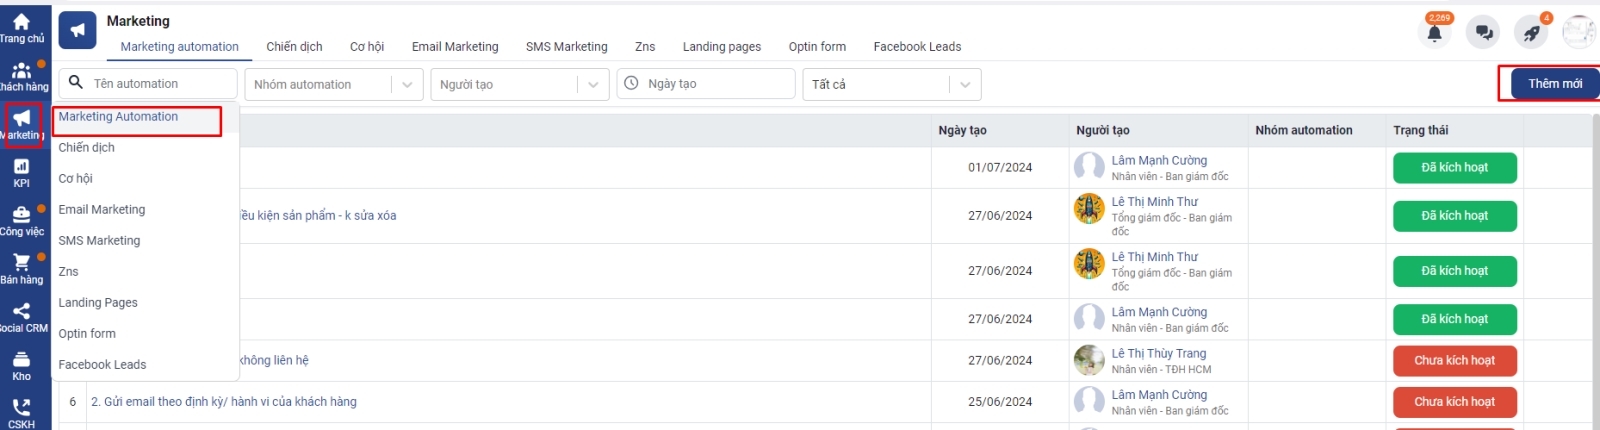Click the rocket icon in header
1600x430 pixels.
point(1531,33)
